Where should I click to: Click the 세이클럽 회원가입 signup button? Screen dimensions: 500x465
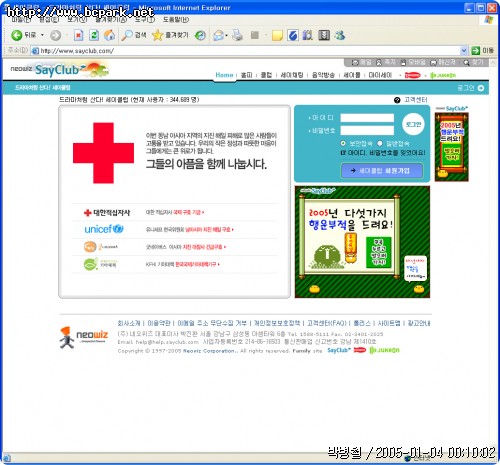click(382, 171)
